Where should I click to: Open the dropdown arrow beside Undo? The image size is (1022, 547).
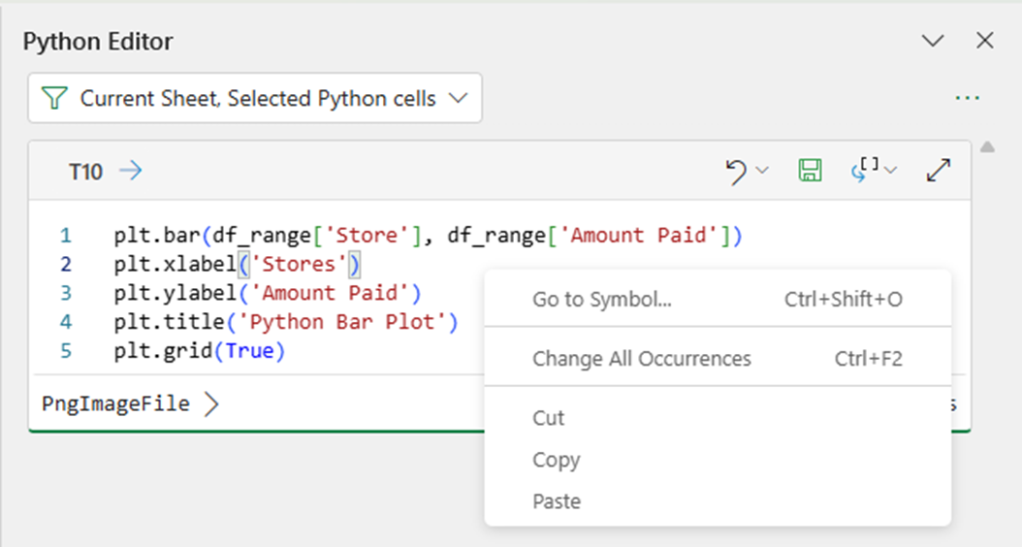click(x=762, y=172)
